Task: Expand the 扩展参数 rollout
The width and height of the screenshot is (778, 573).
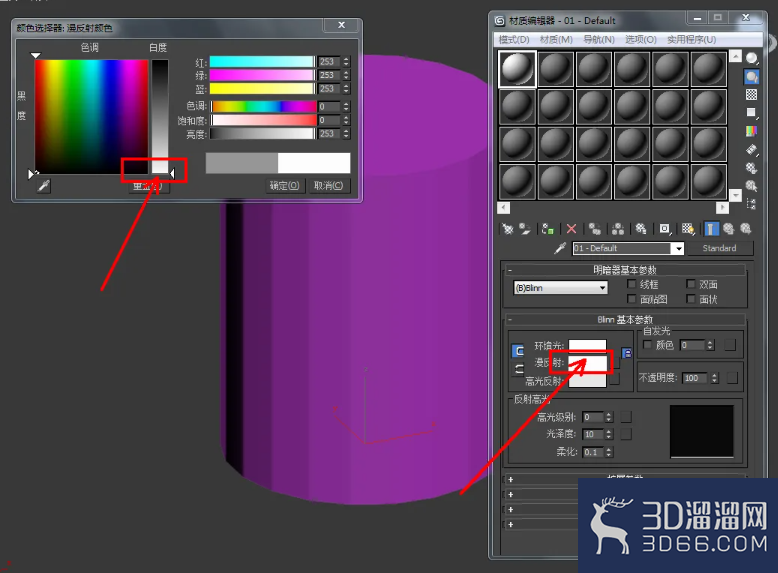Action: point(625,479)
